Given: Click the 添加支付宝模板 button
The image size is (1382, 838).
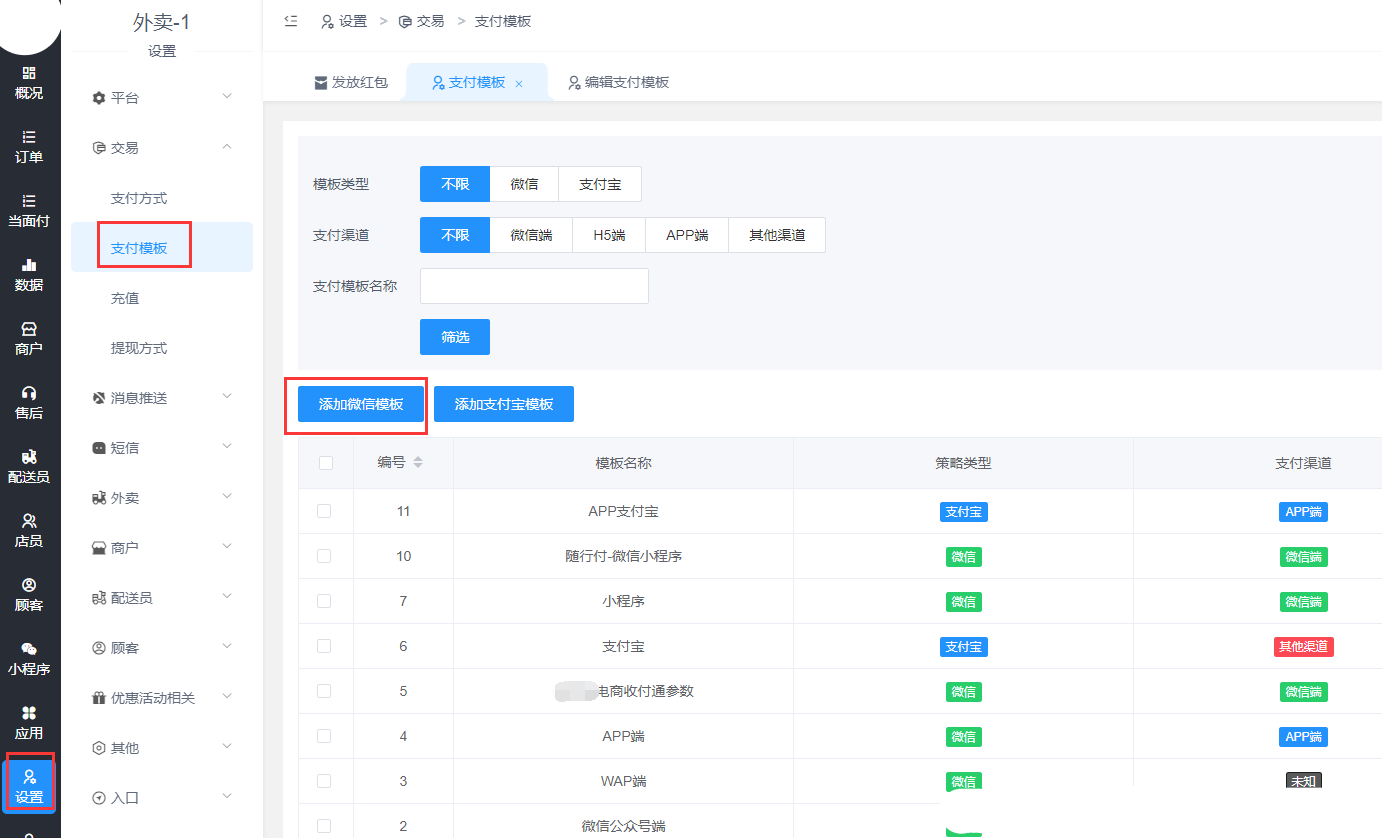Looking at the screenshot, I should point(504,404).
